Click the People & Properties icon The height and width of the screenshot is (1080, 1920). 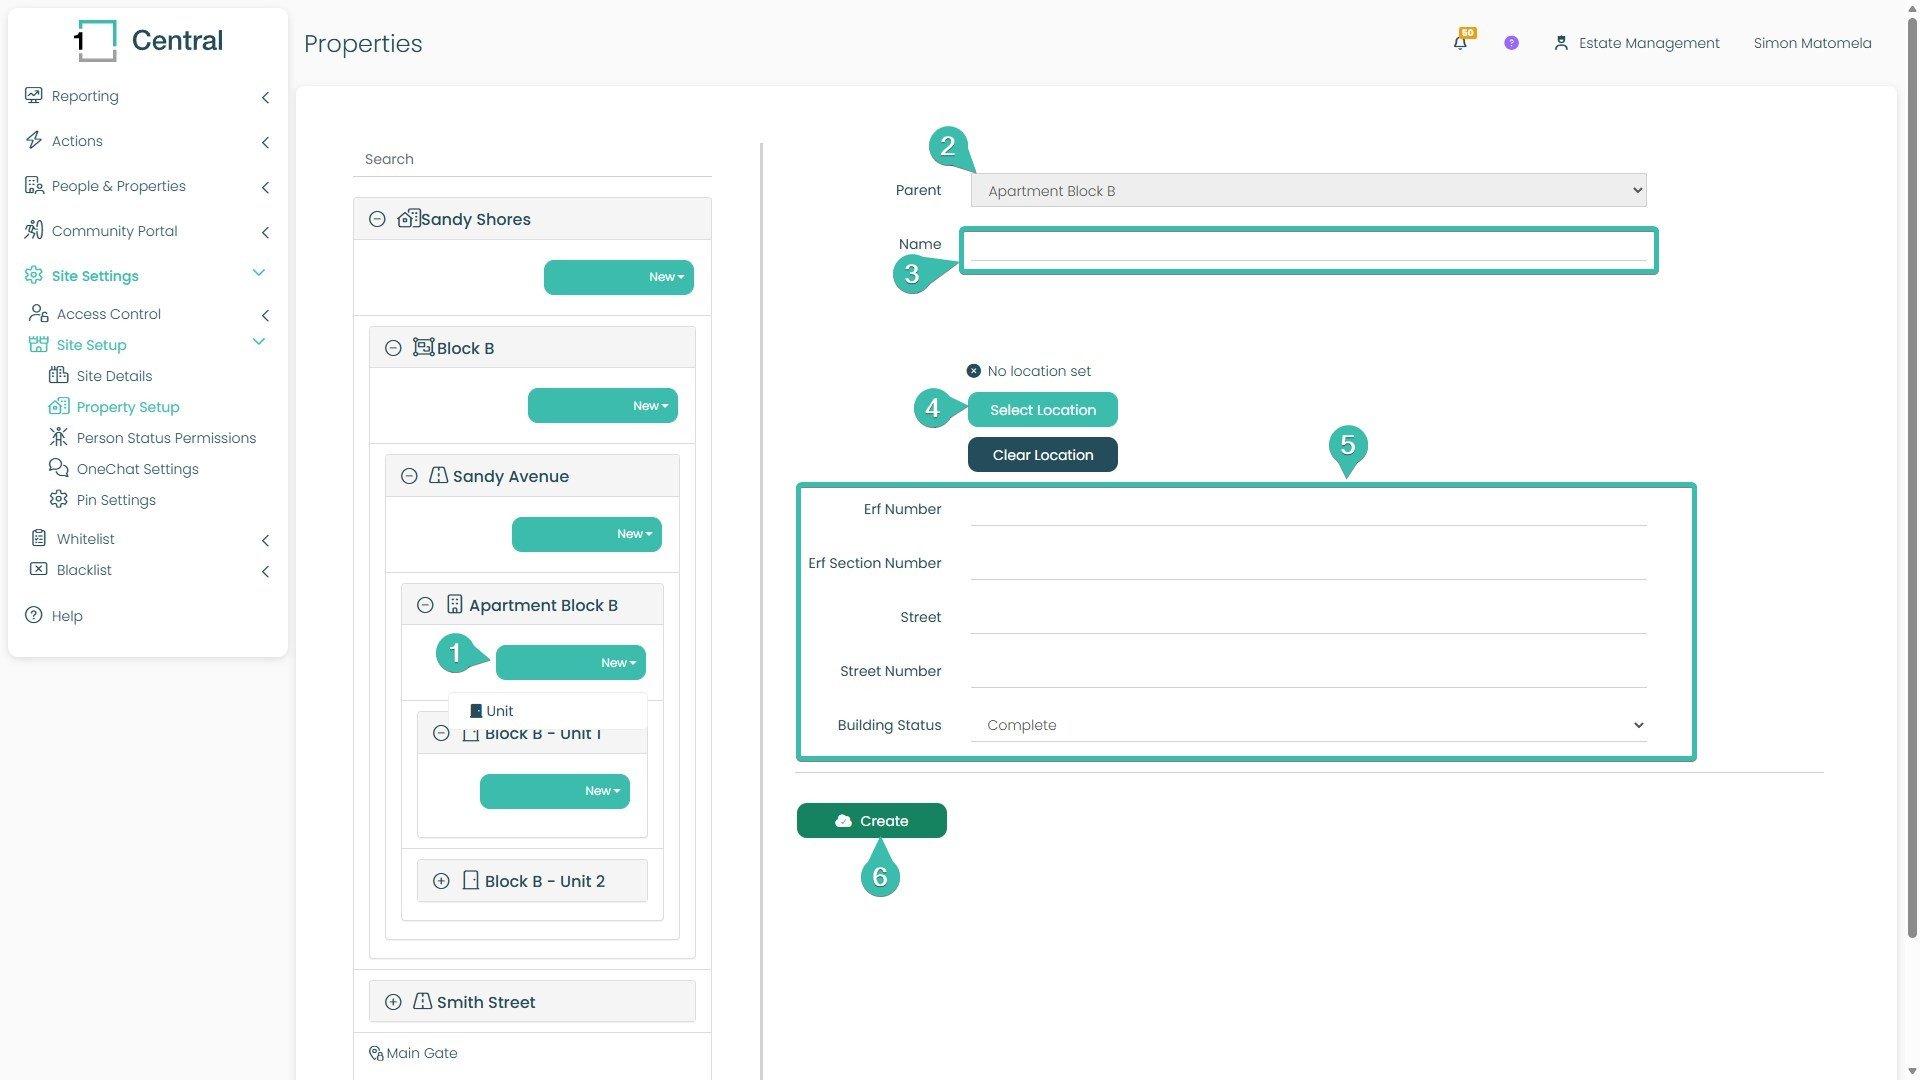coord(34,185)
